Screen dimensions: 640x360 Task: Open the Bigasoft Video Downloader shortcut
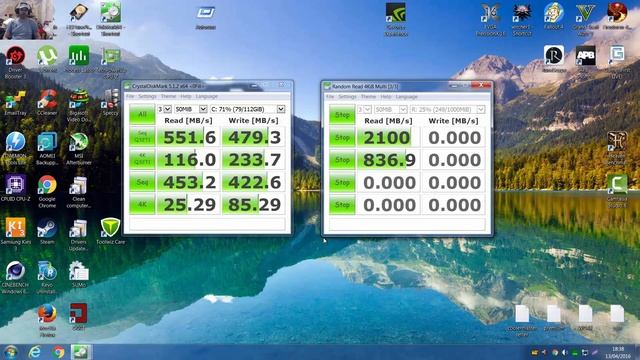[x=79, y=105]
